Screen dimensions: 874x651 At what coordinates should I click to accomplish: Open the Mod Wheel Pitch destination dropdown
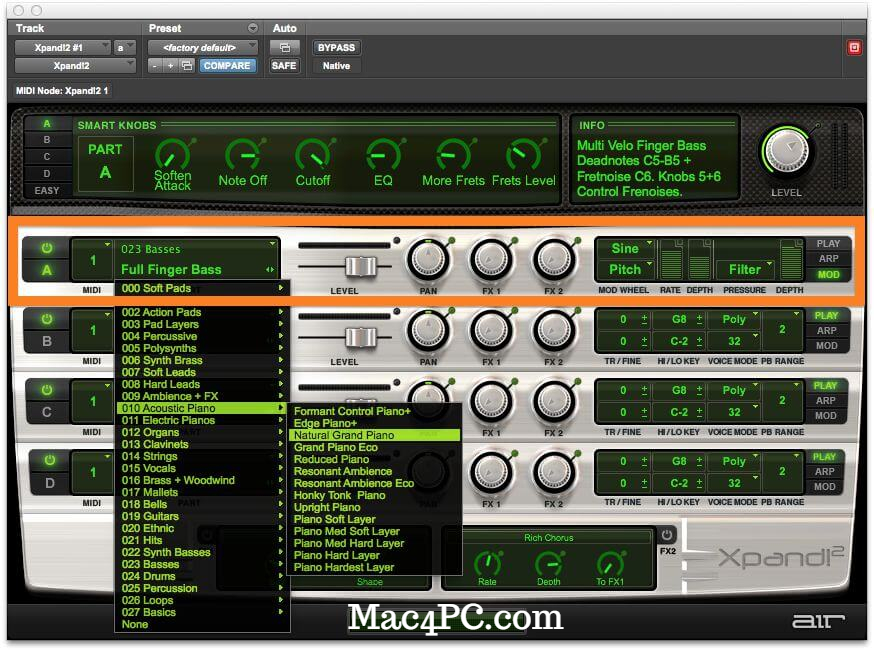click(x=625, y=269)
